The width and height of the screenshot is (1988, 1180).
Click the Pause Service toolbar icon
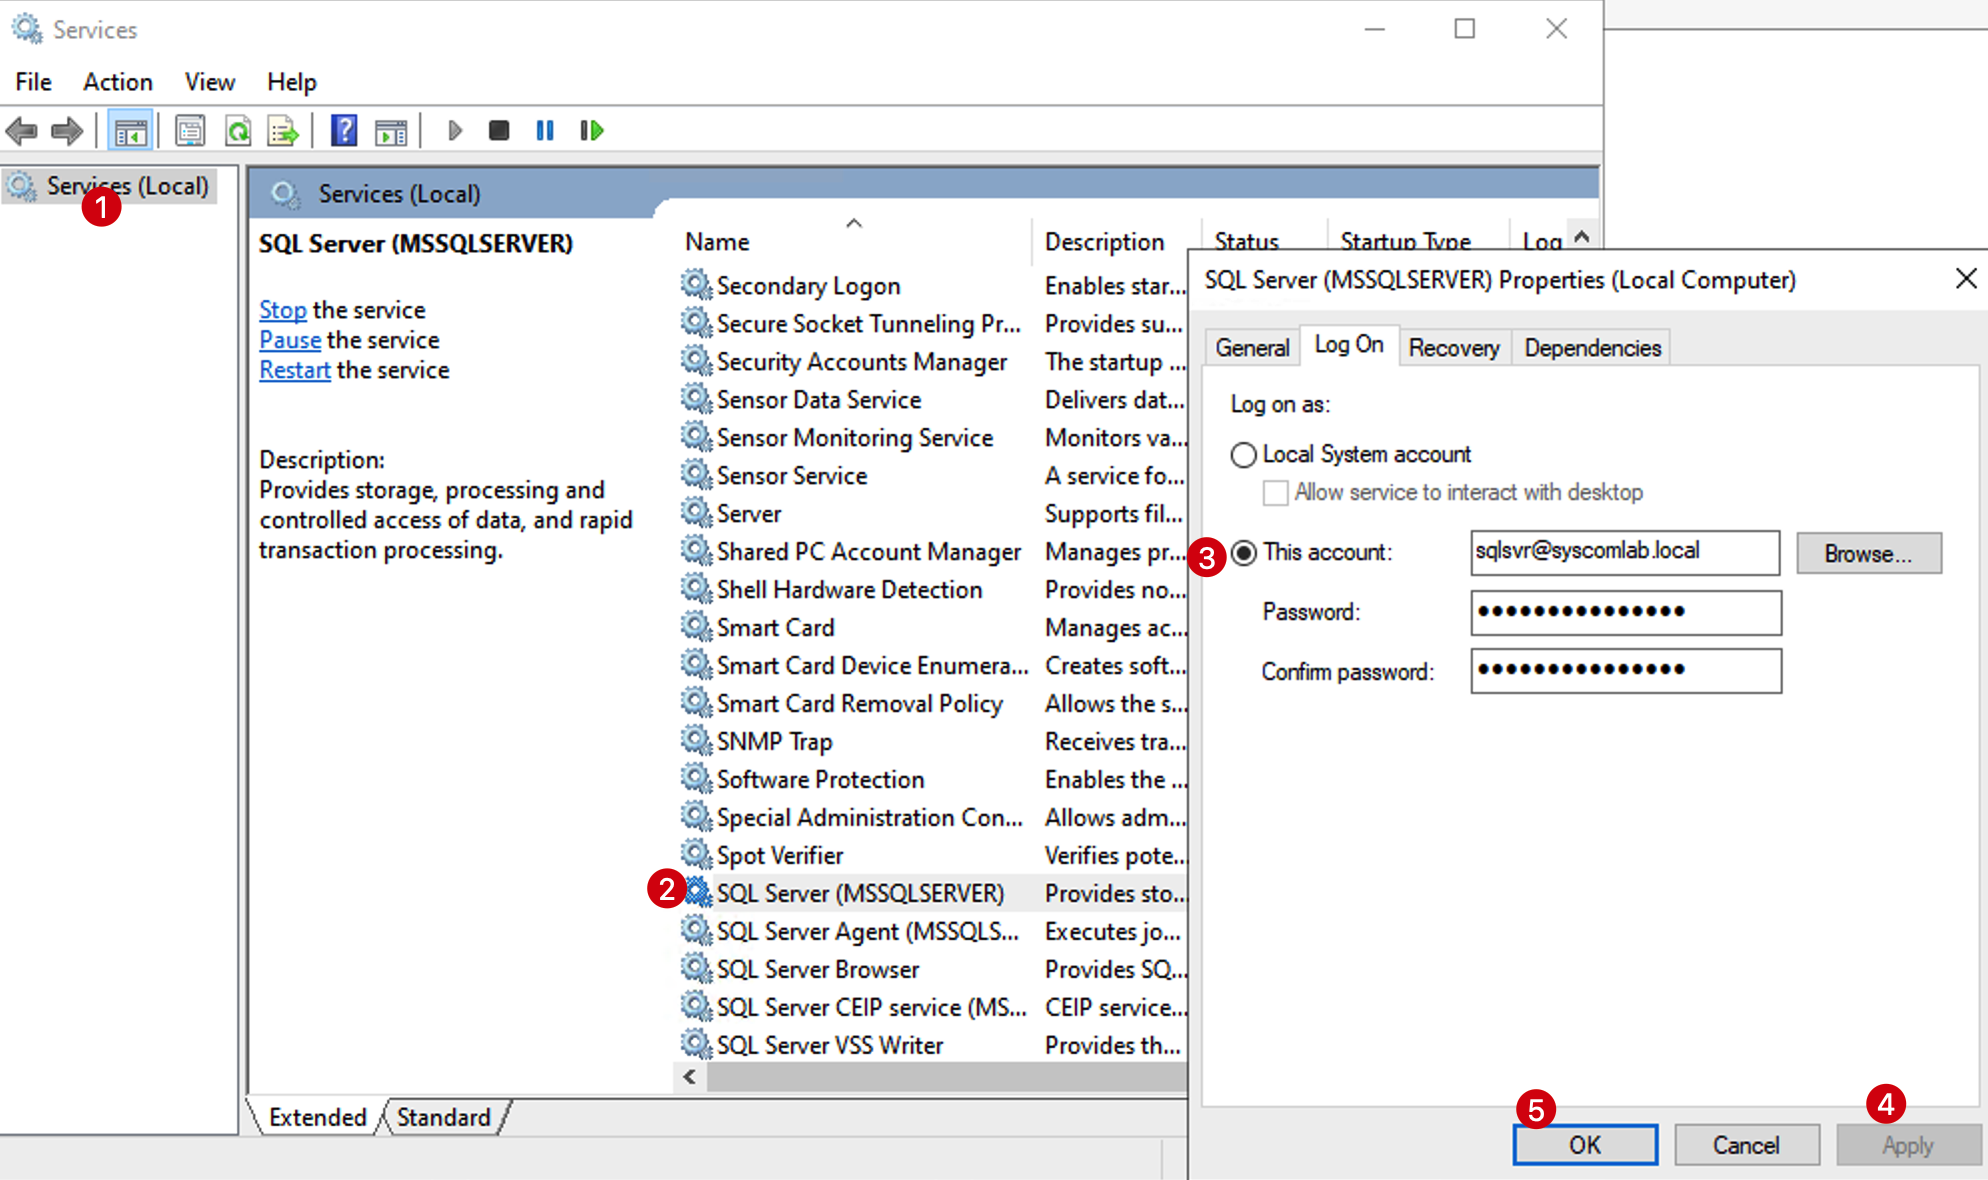click(x=545, y=131)
